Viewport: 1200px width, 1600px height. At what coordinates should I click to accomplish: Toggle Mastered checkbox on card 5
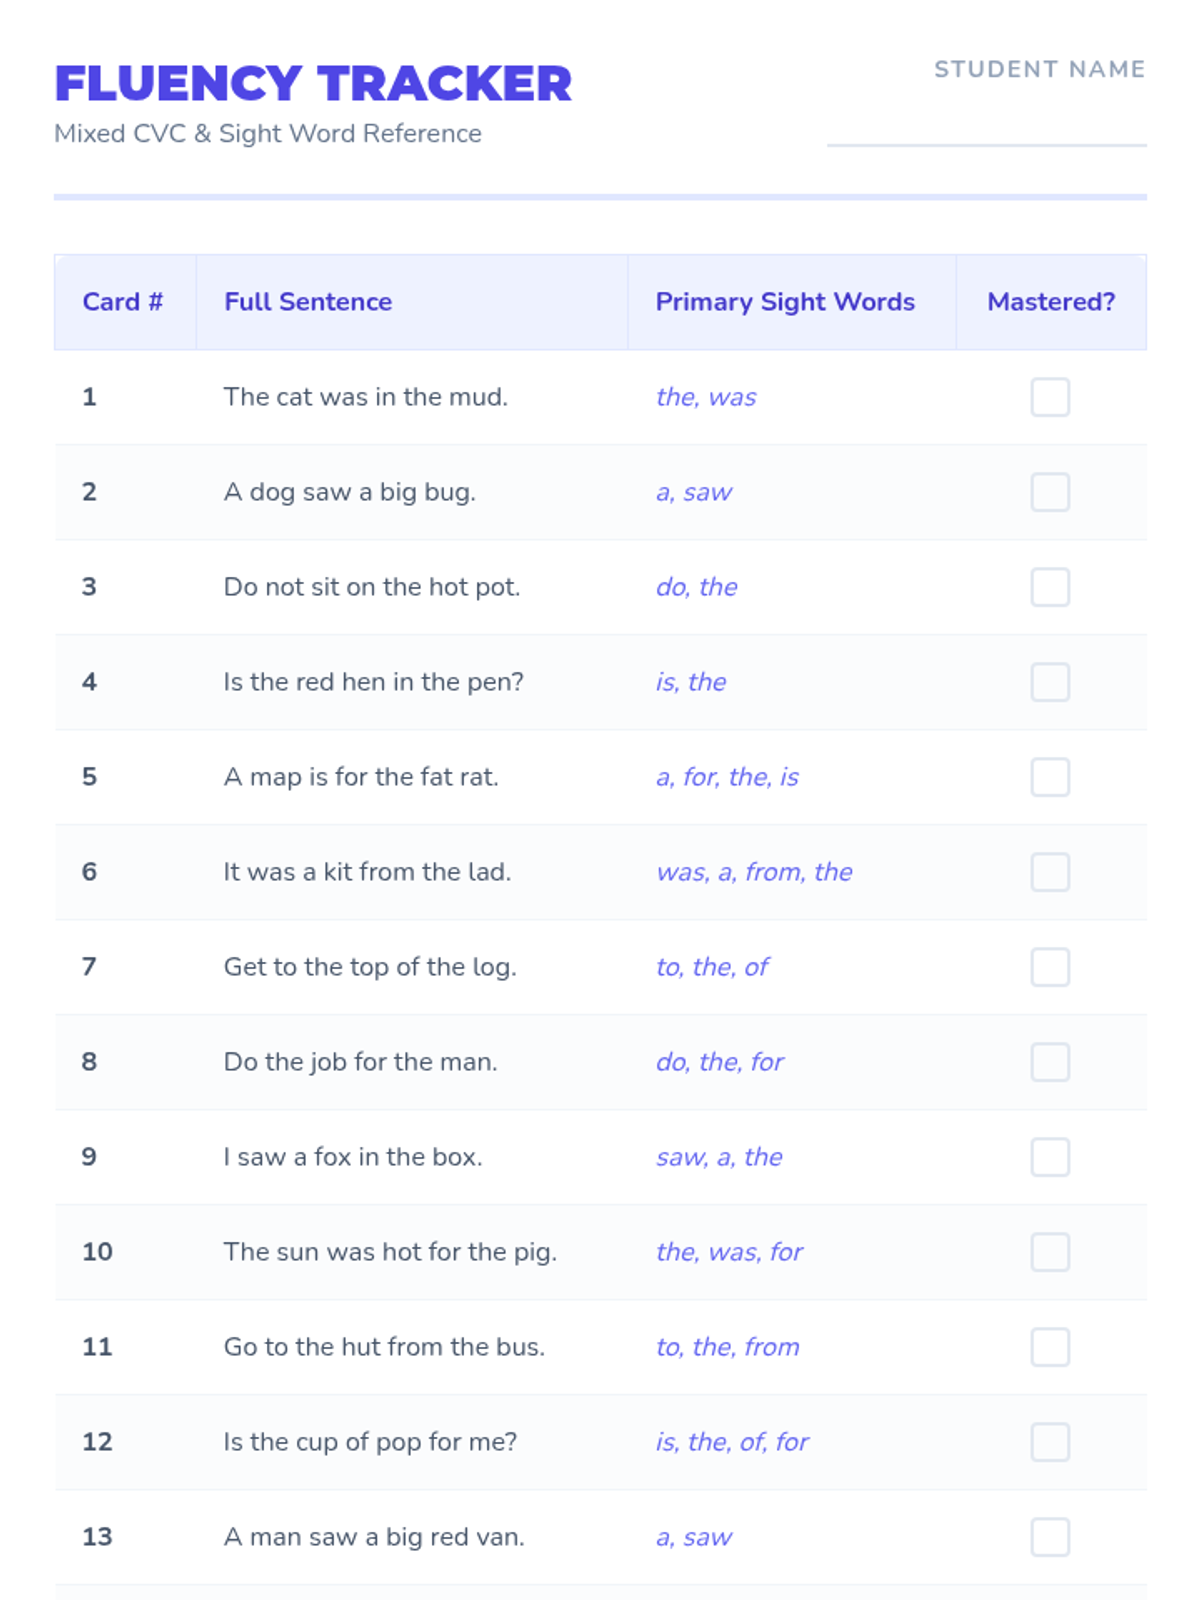coord(1050,777)
